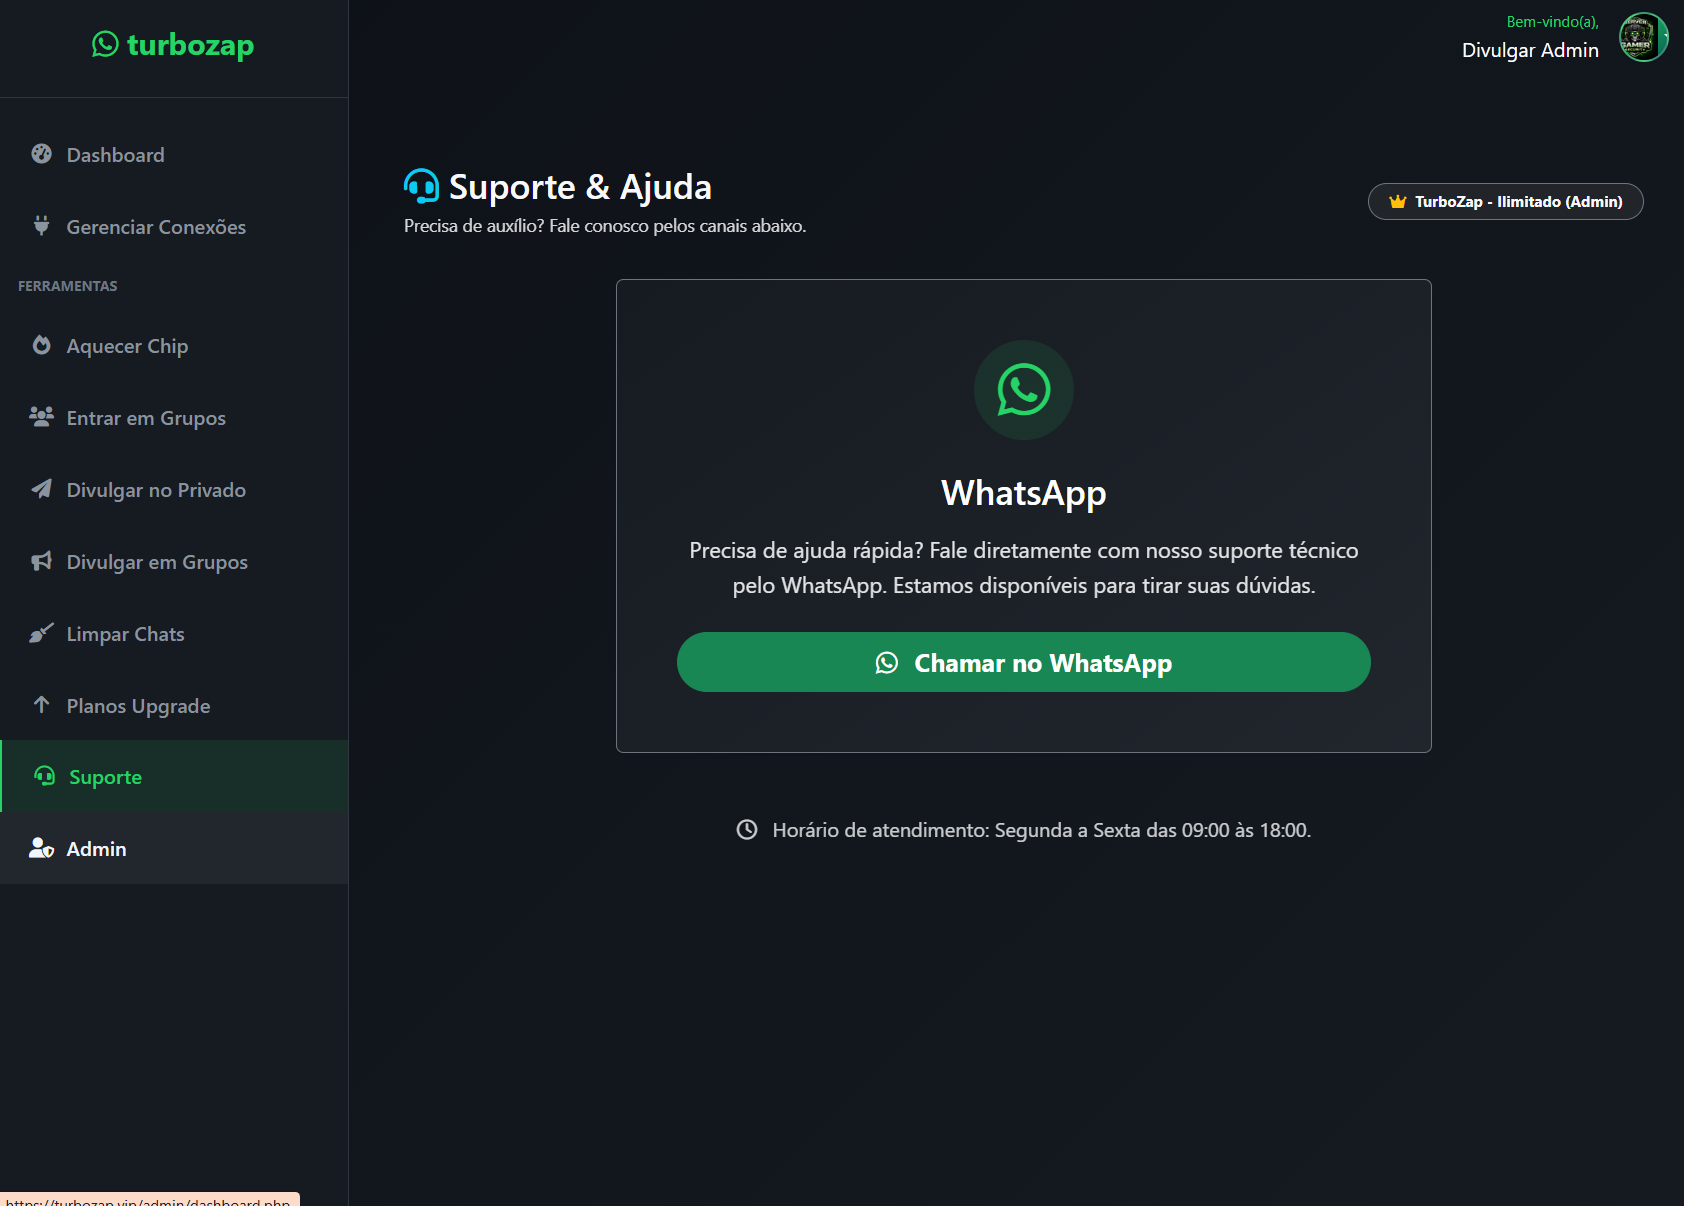Open the user avatar in the top bar
The width and height of the screenshot is (1684, 1206).
tap(1644, 37)
